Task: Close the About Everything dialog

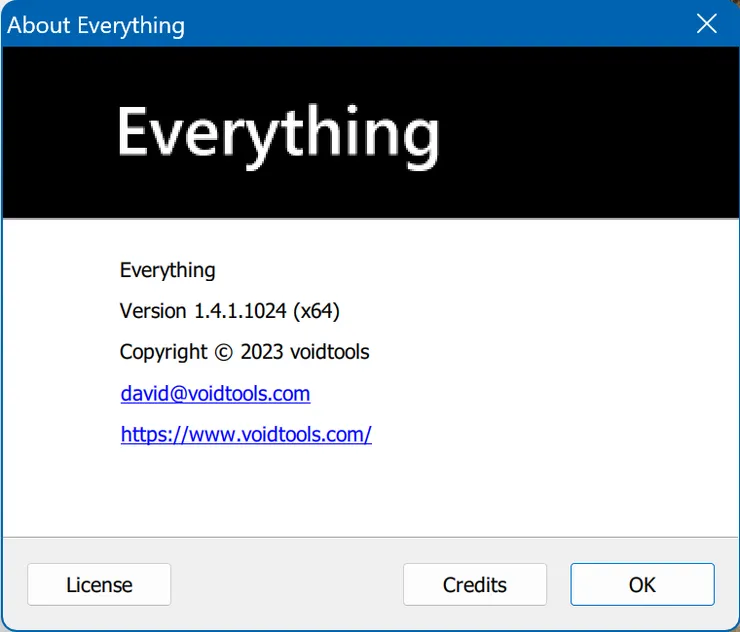Action: pyautogui.click(x=706, y=24)
